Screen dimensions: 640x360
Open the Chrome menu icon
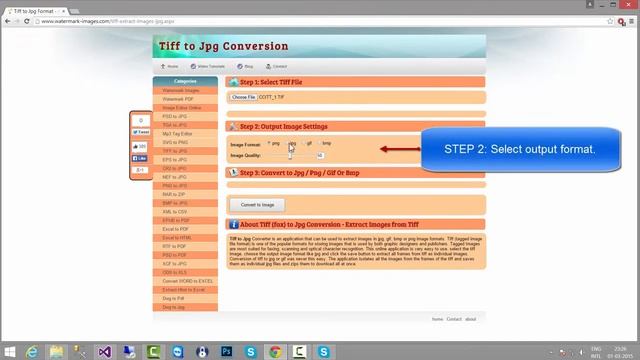[x=632, y=21]
